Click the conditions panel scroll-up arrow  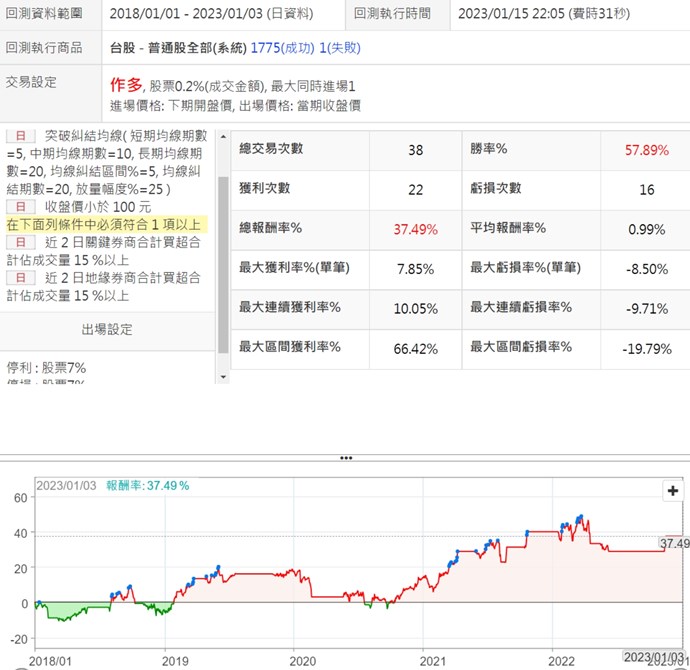[223, 135]
